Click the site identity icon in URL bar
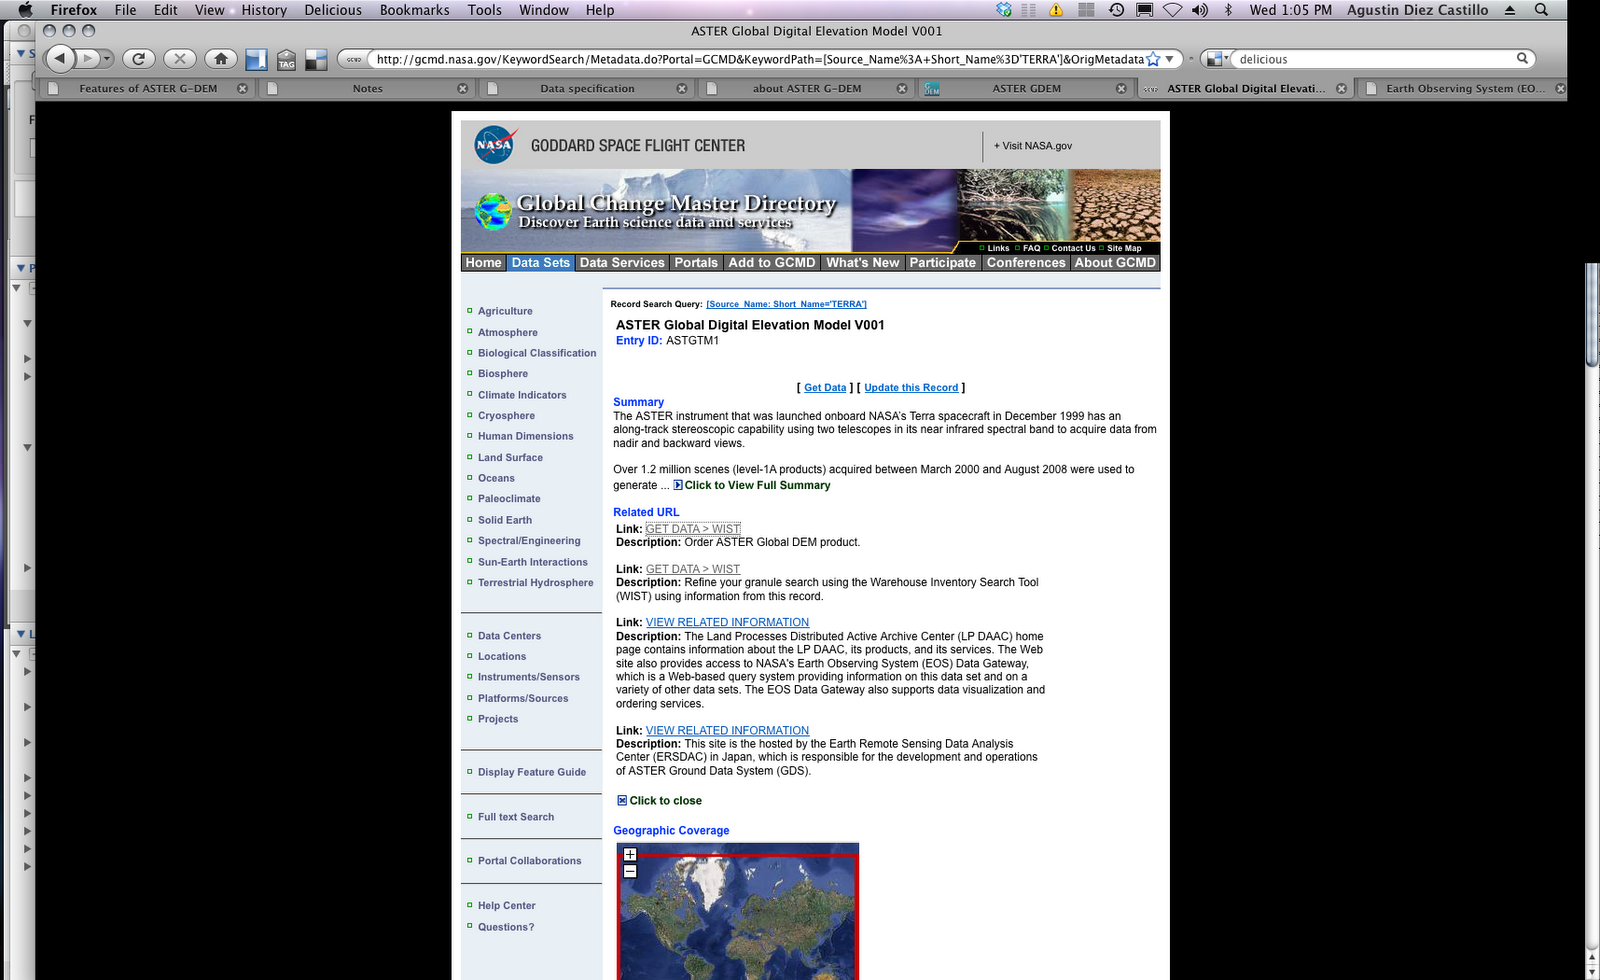The width and height of the screenshot is (1600, 980). pyautogui.click(x=354, y=59)
